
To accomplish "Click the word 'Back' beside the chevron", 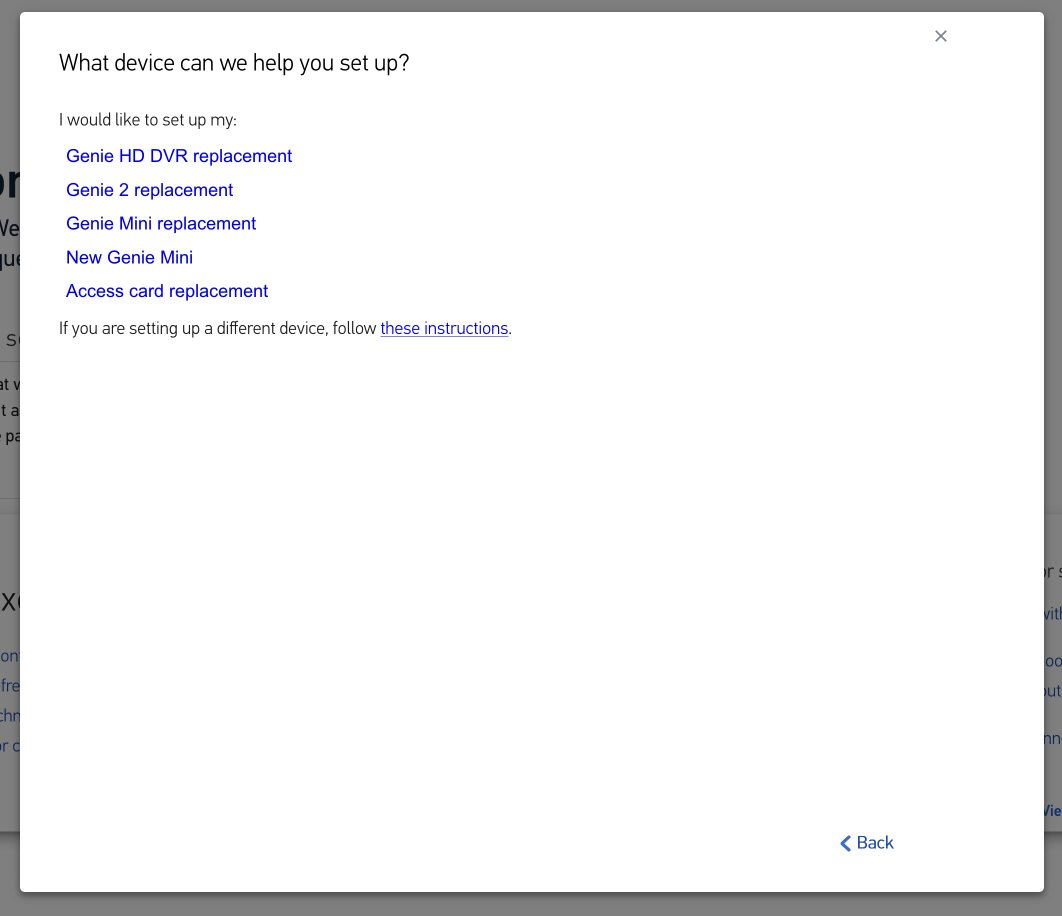I will point(875,843).
